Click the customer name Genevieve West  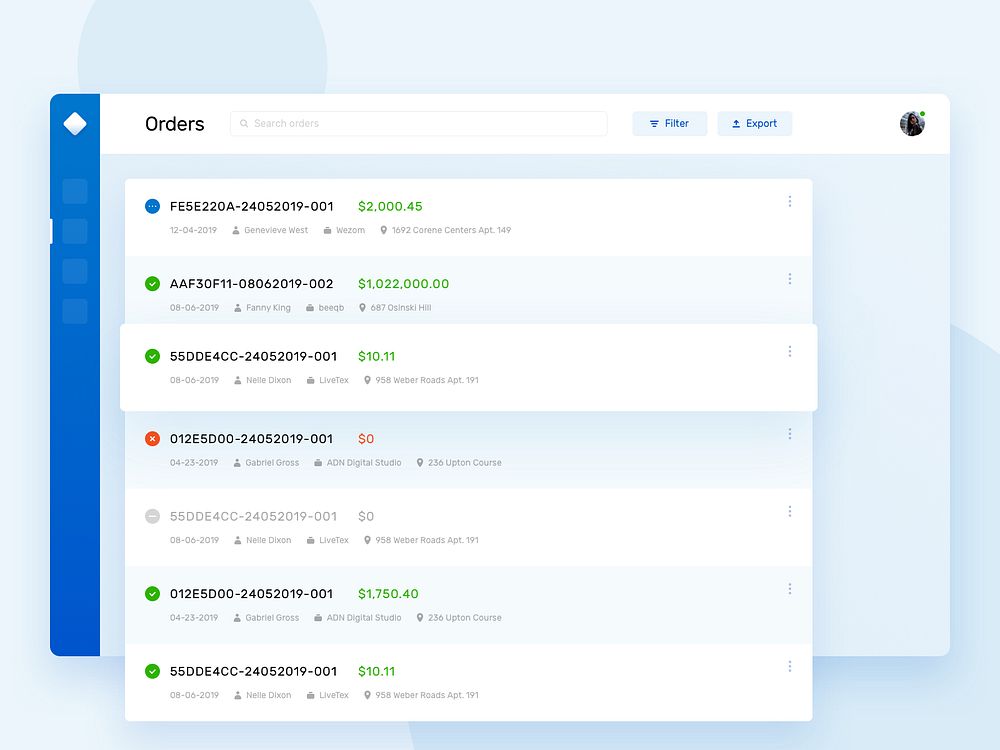pos(276,230)
